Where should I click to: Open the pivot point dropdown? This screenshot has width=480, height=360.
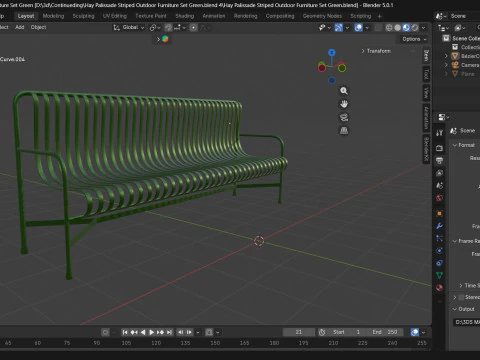pyautogui.click(x=155, y=28)
